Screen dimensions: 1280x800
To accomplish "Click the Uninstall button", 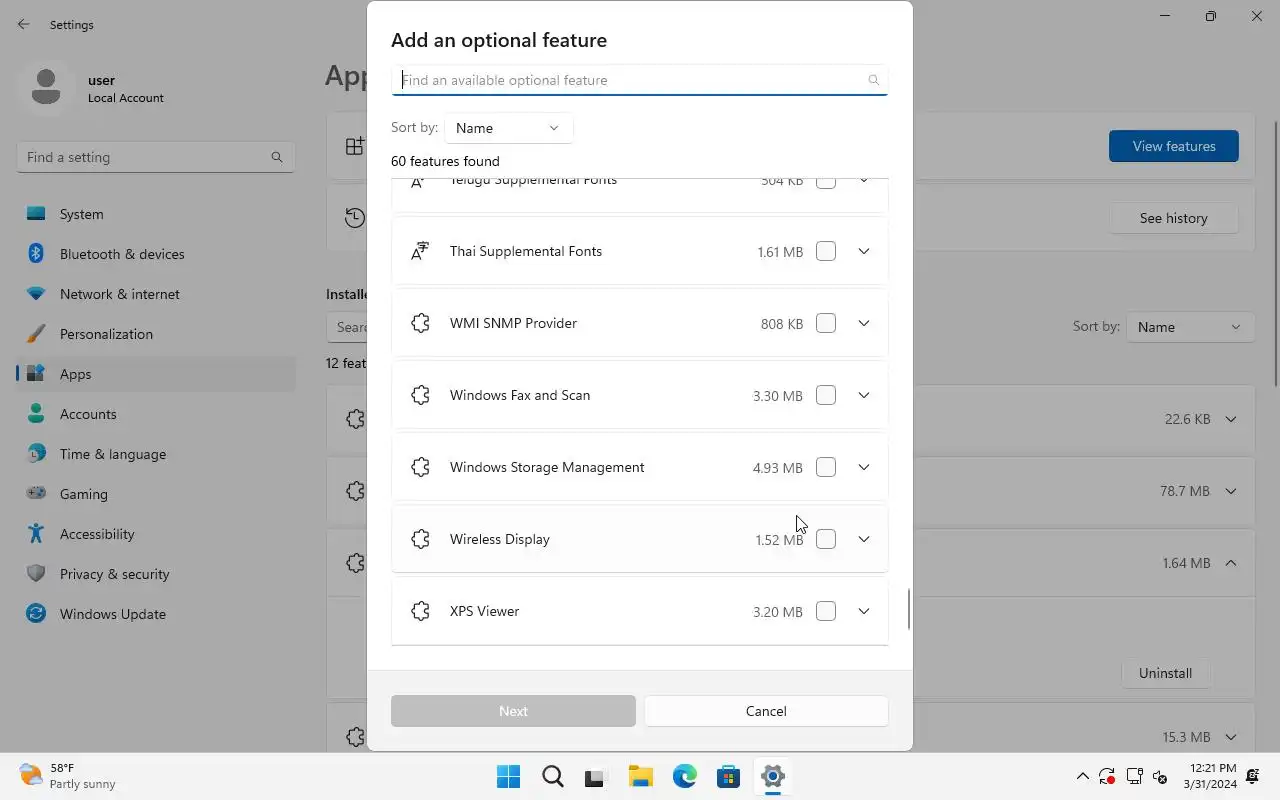I will [1165, 673].
